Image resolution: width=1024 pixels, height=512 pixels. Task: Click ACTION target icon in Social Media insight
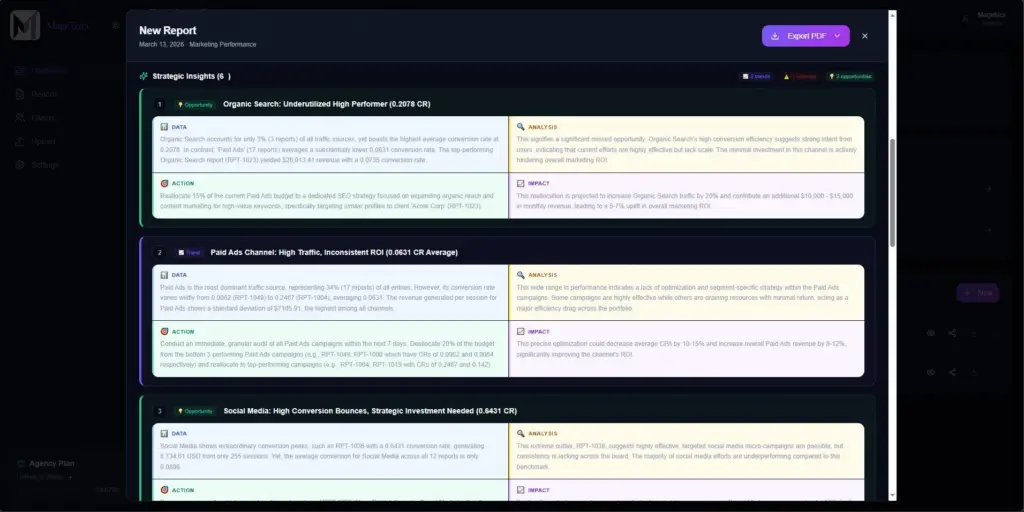tap(165, 490)
